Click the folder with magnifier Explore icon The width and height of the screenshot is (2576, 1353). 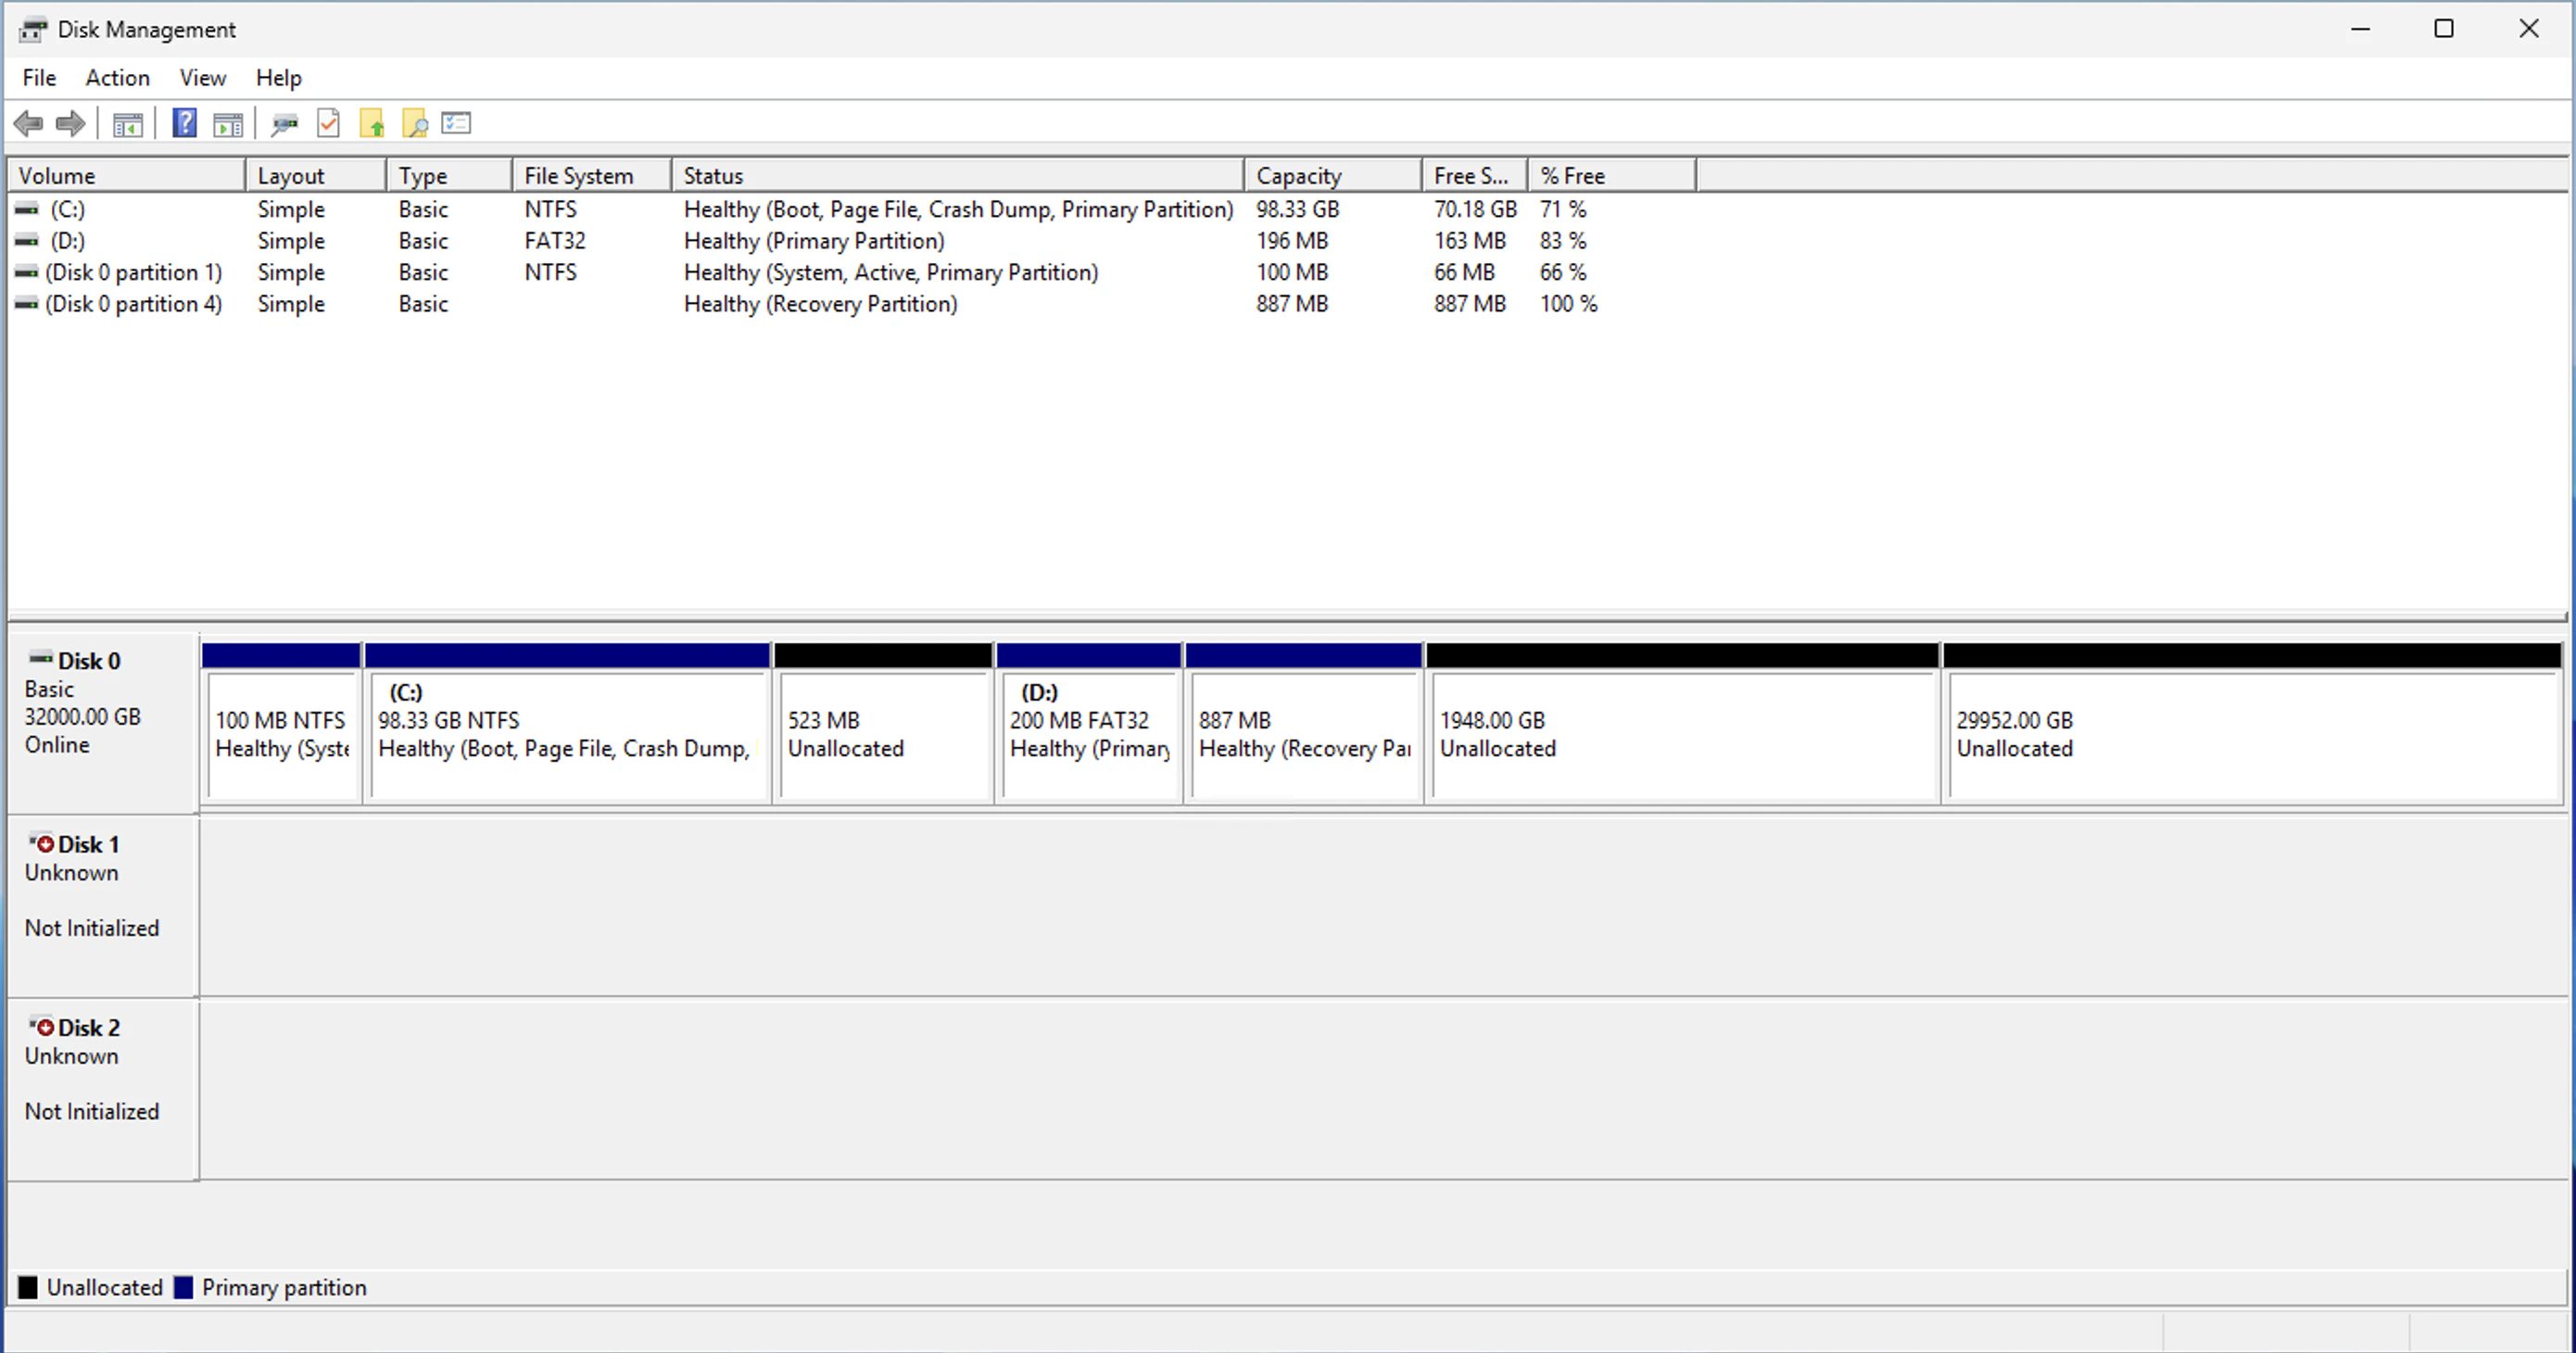(x=415, y=123)
